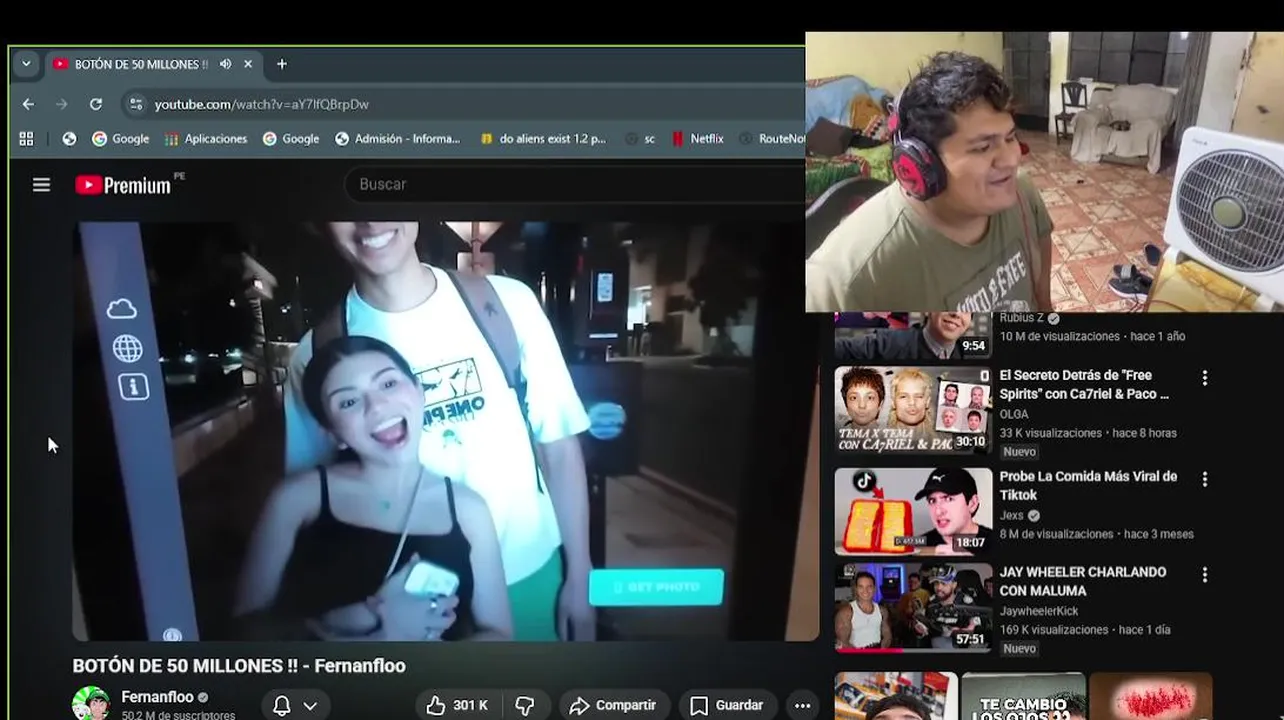Reload the YouTube page
This screenshot has width=1284, height=720.
[x=96, y=104]
